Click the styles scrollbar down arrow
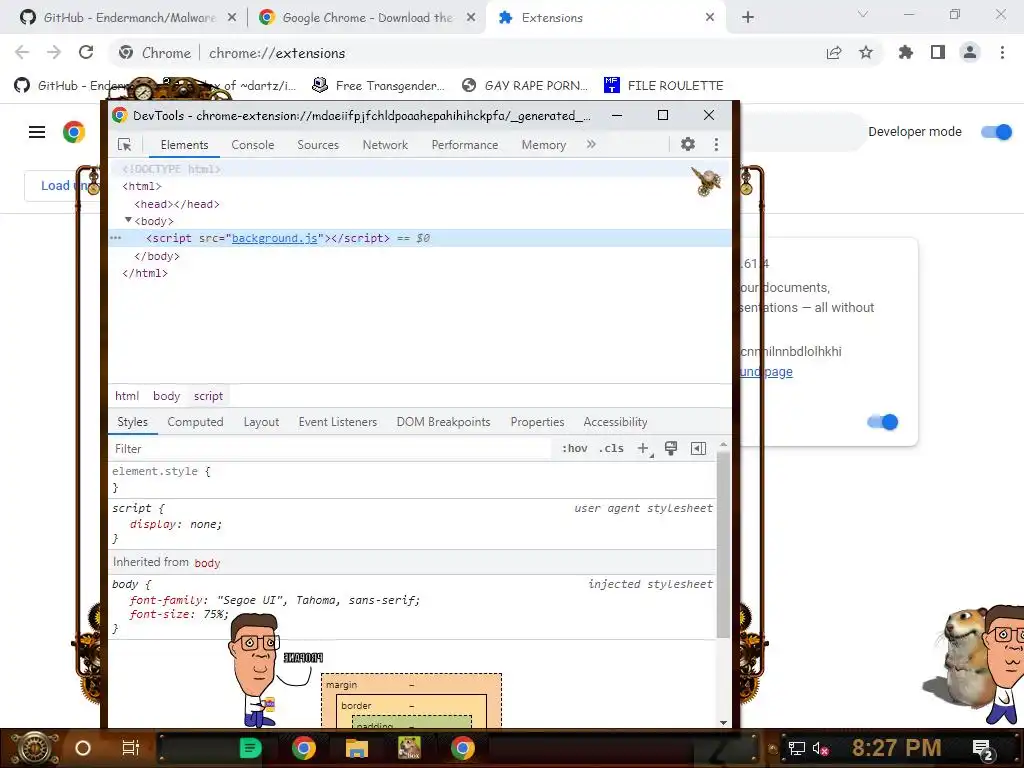Viewport: 1024px width, 768px height. point(723,722)
